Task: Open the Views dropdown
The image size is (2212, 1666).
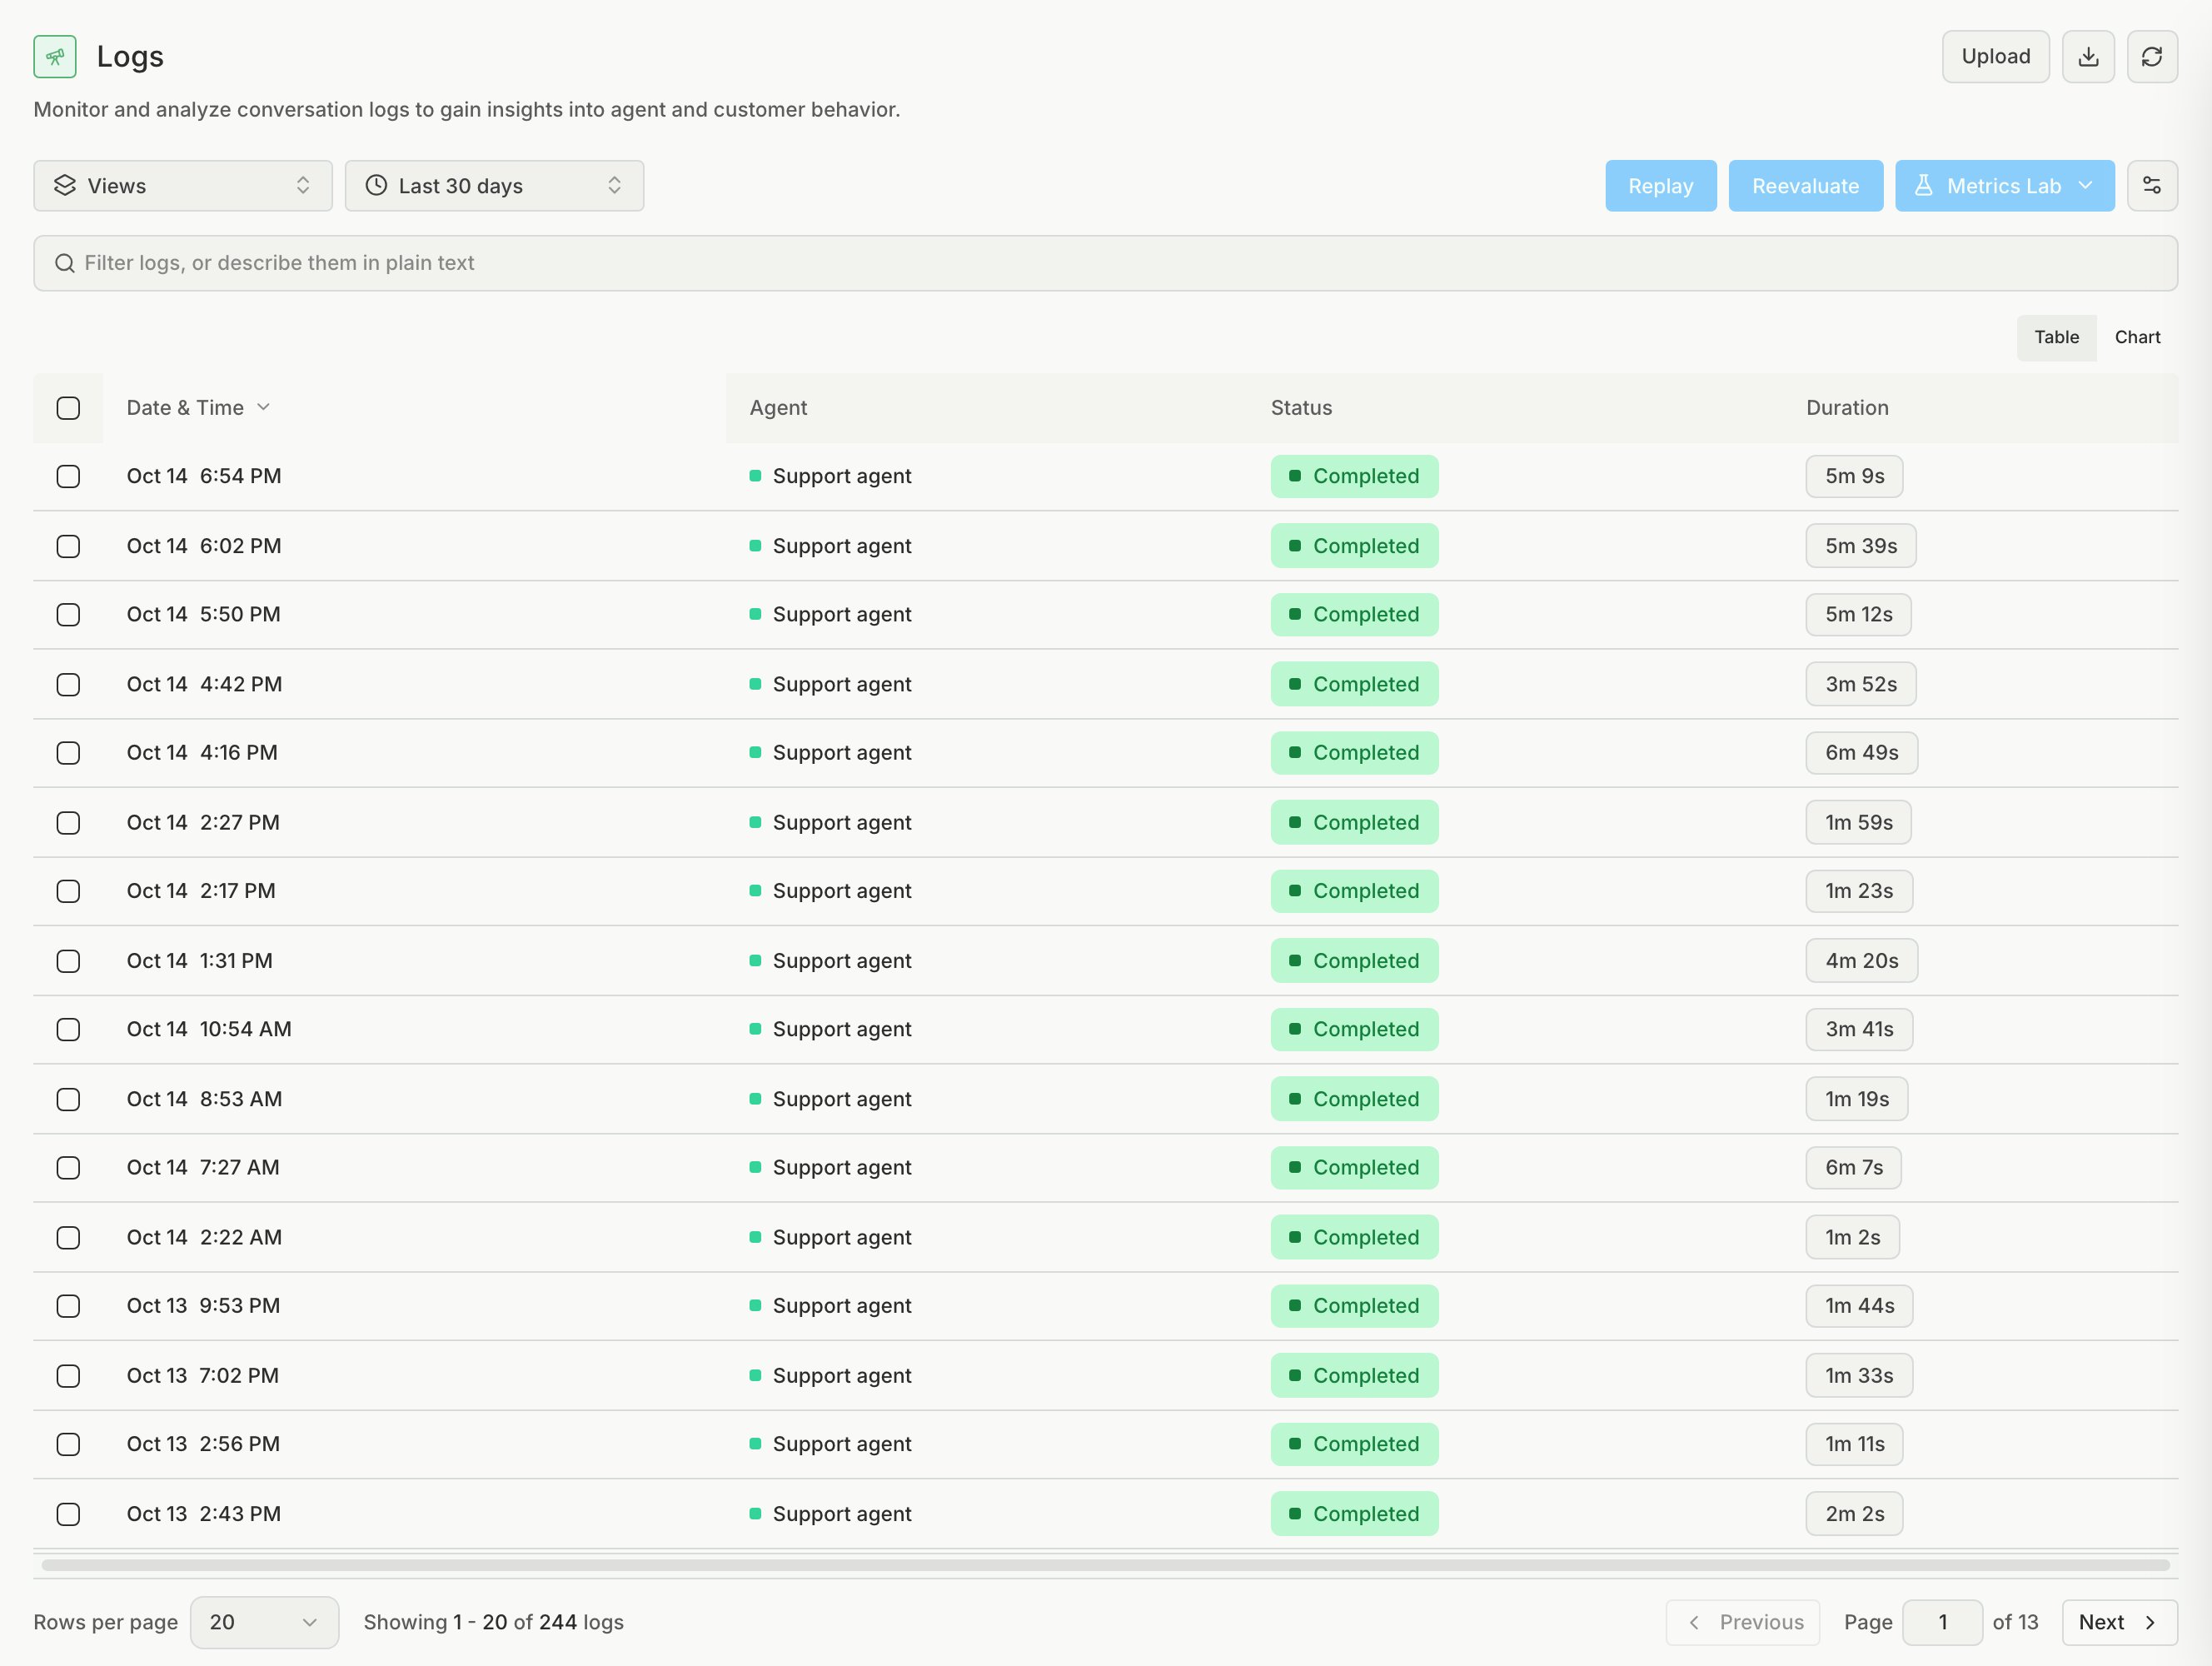Action: pyautogui.click(x=183, y=186)
